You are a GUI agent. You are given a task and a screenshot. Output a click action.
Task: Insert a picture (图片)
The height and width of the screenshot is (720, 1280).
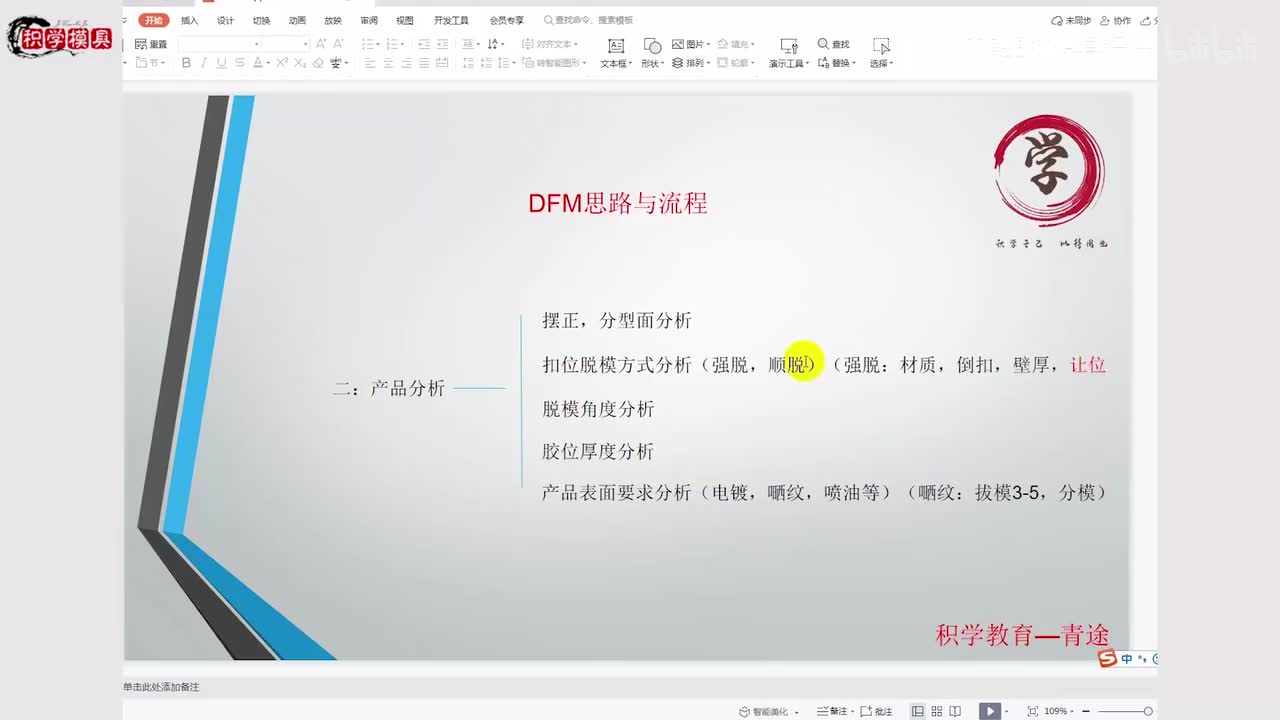pos(689,44)
